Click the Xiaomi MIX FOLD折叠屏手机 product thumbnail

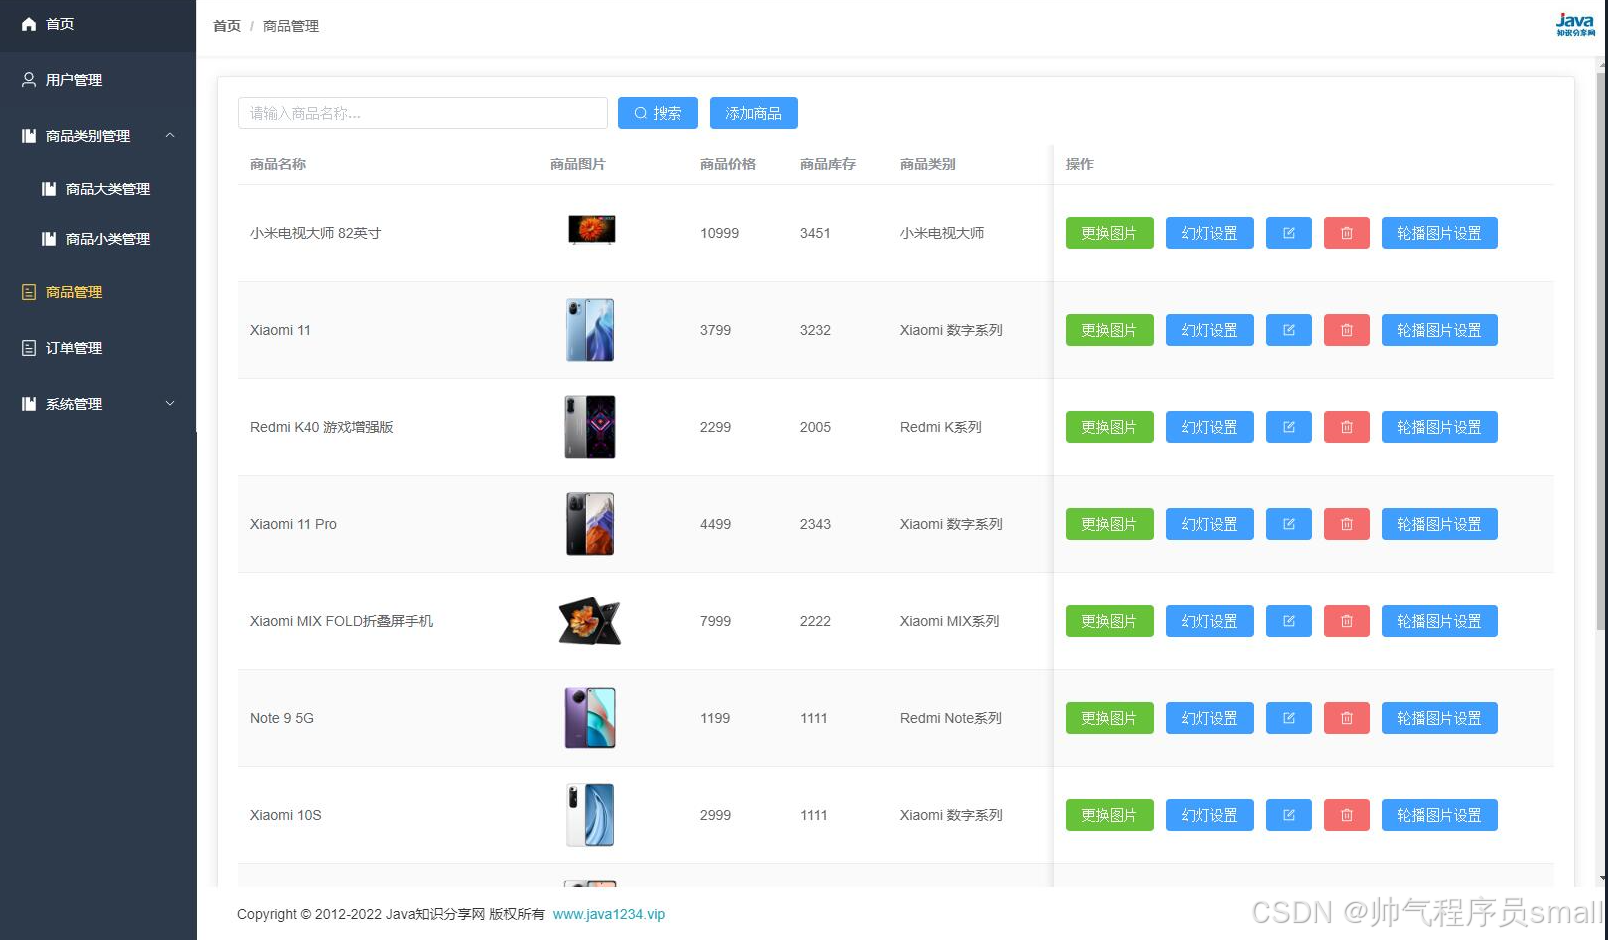point(590,621)
